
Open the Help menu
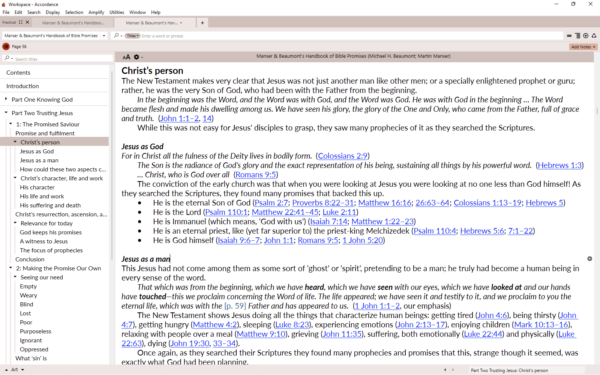tap(155, 12)
